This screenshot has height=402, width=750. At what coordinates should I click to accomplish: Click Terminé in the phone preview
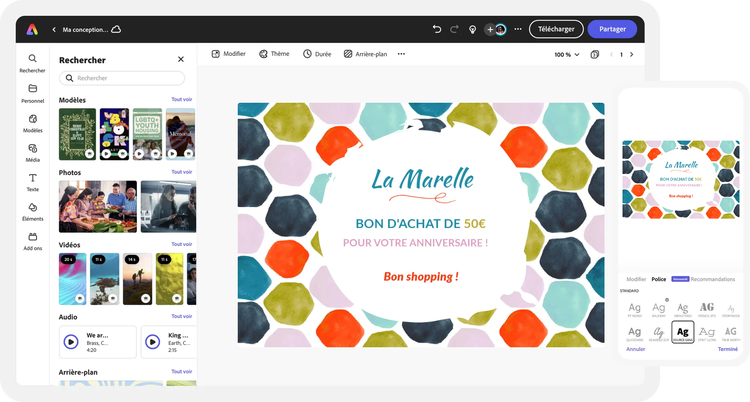pos(728,349)
